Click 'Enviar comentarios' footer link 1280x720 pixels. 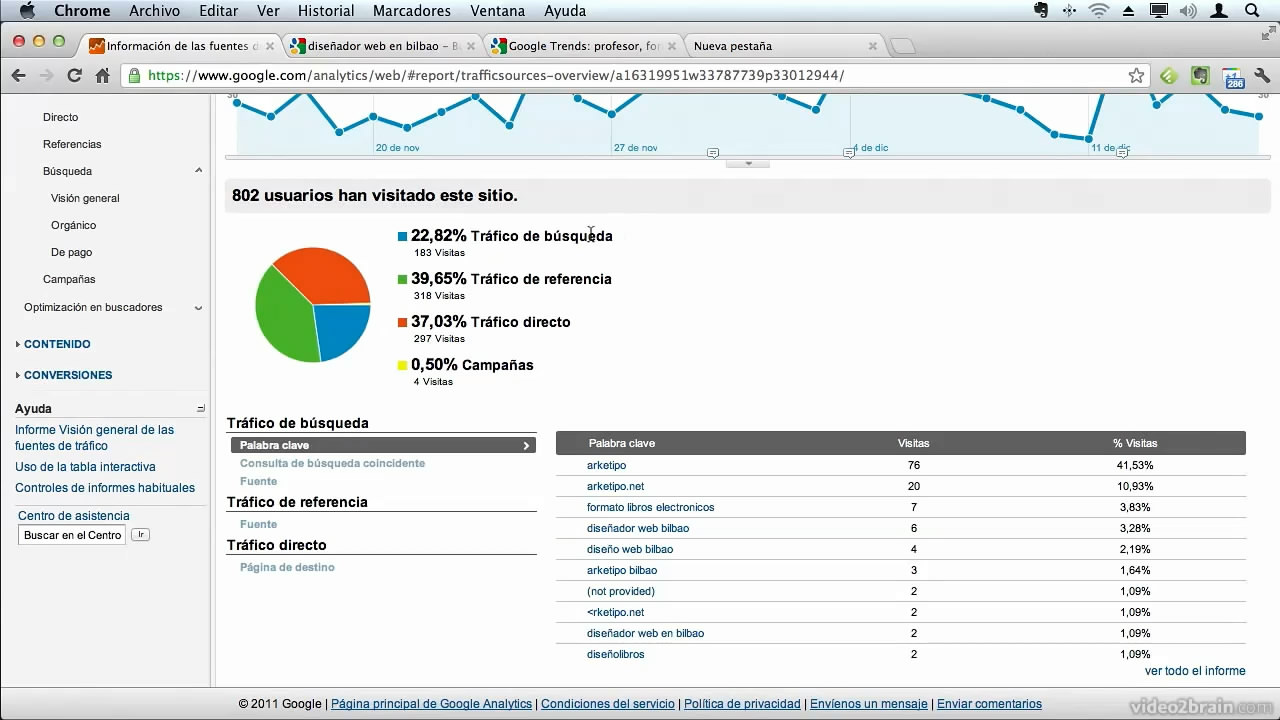pyautogui.click(x=989, y=704)
